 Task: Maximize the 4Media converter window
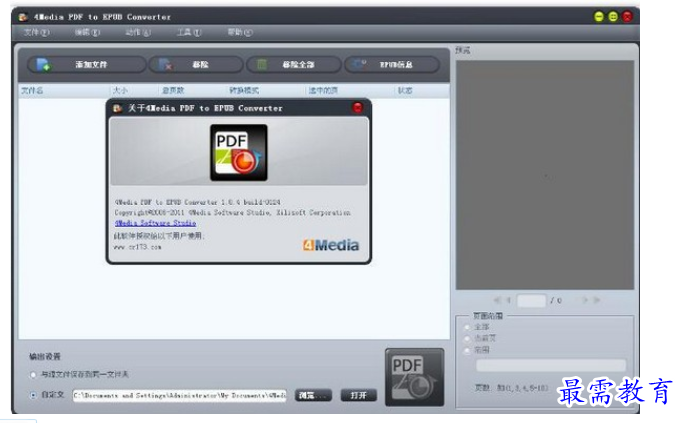(613, 17)
